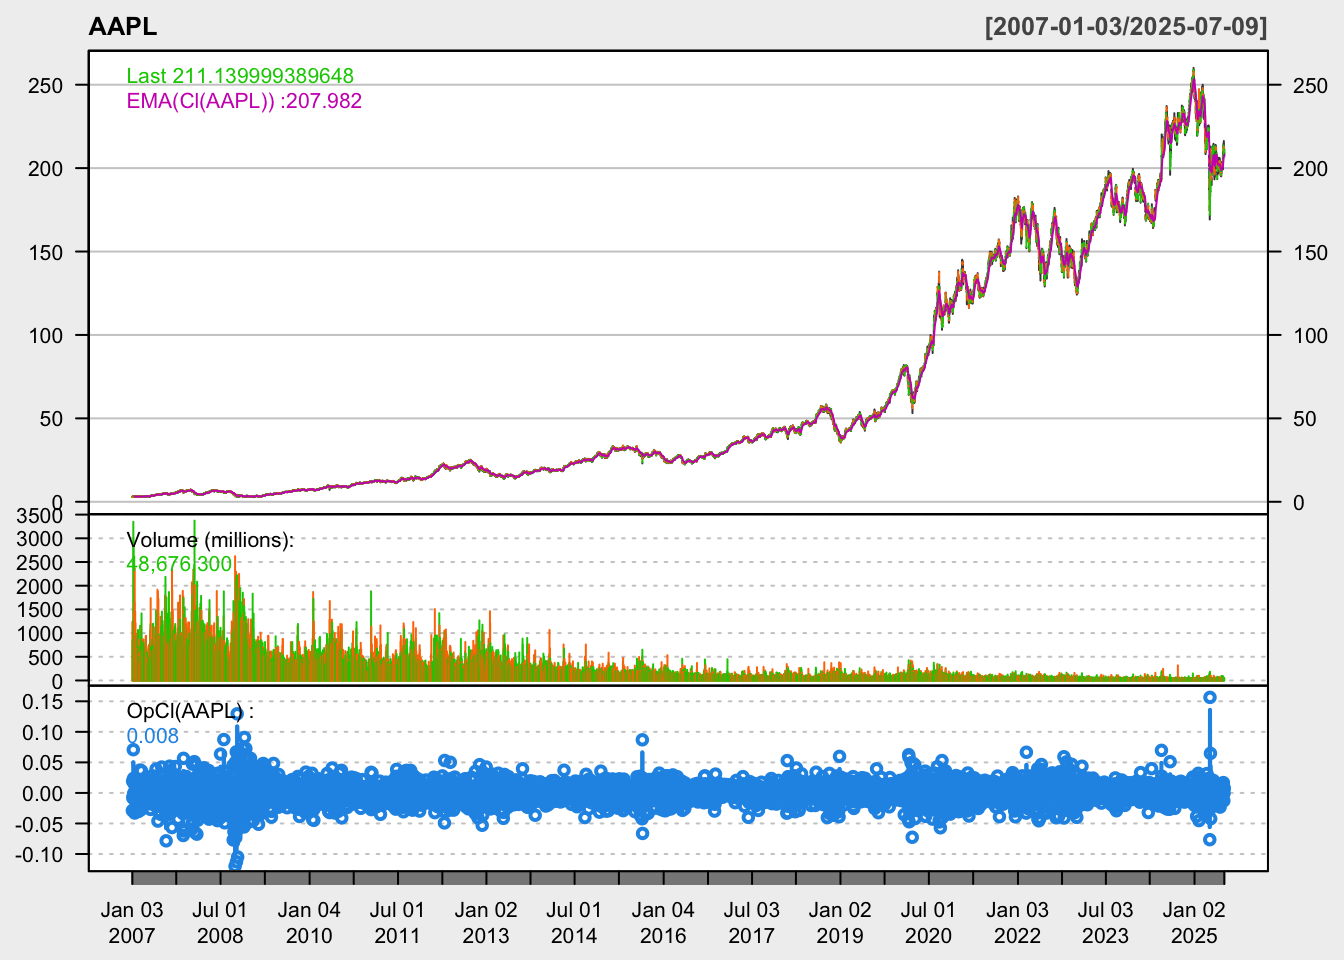Screen dimensions: 1344x960
Task: Click the 0.00 label on the OpCl axis
Action: [42, 794]
